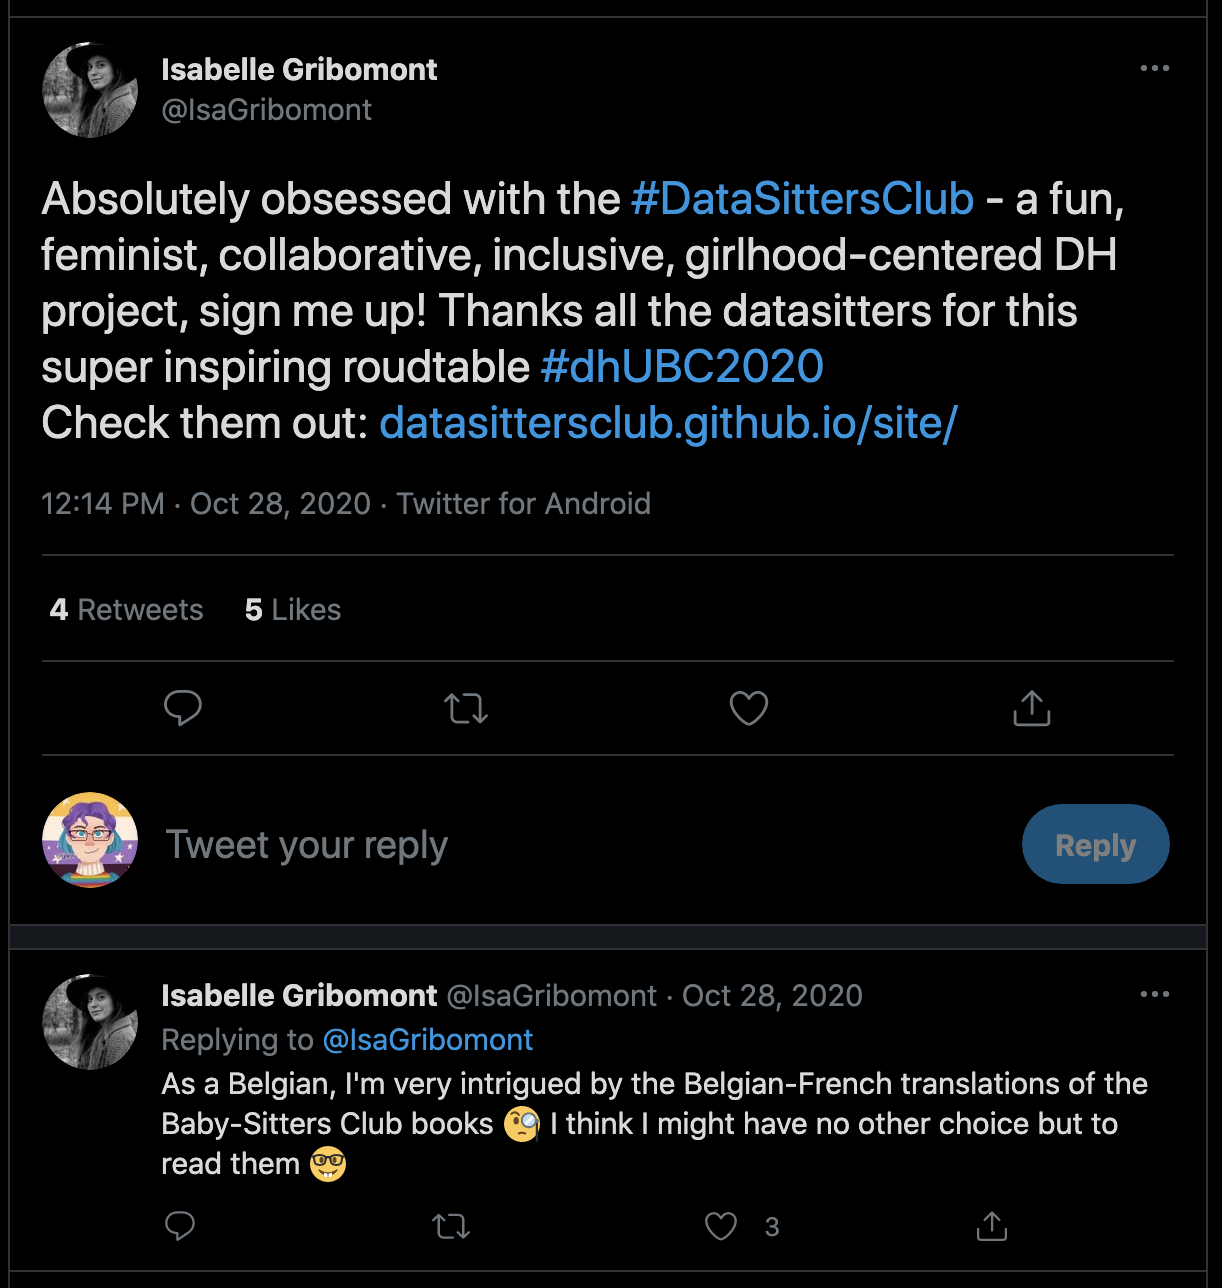Click the heart icon to like the tweet
This screenshot has width=1222, height=1288.
(748, 708)
